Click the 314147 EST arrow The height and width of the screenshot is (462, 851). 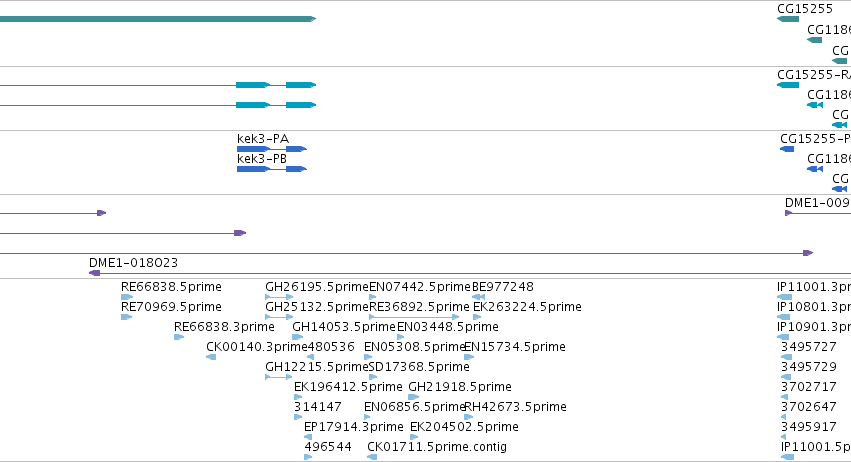tap(298, 417)
